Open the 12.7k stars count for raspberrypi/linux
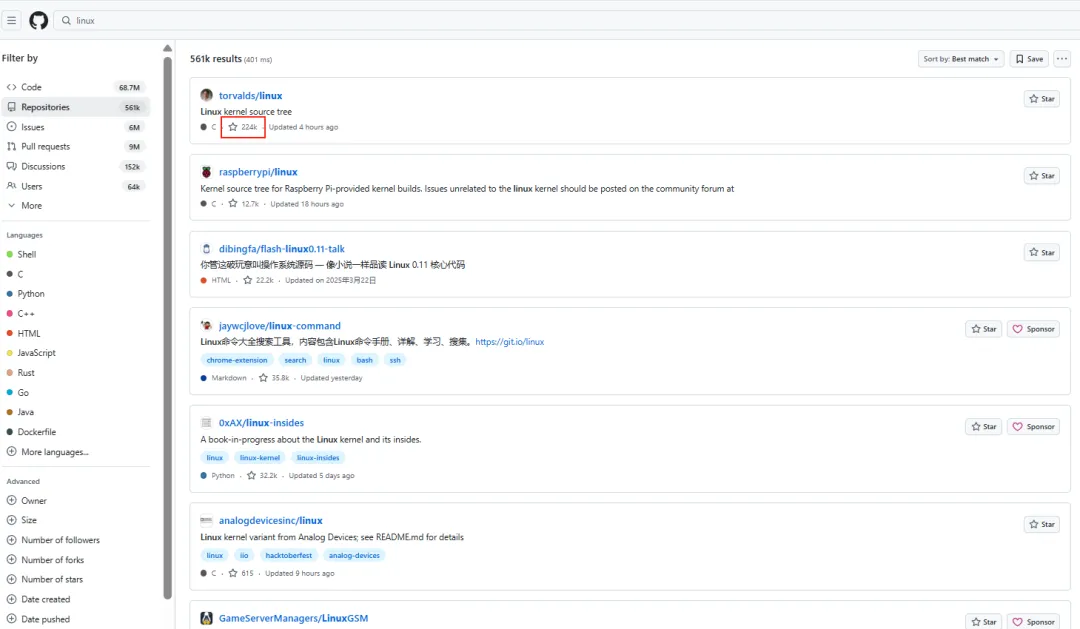 [x=244, y=204]
